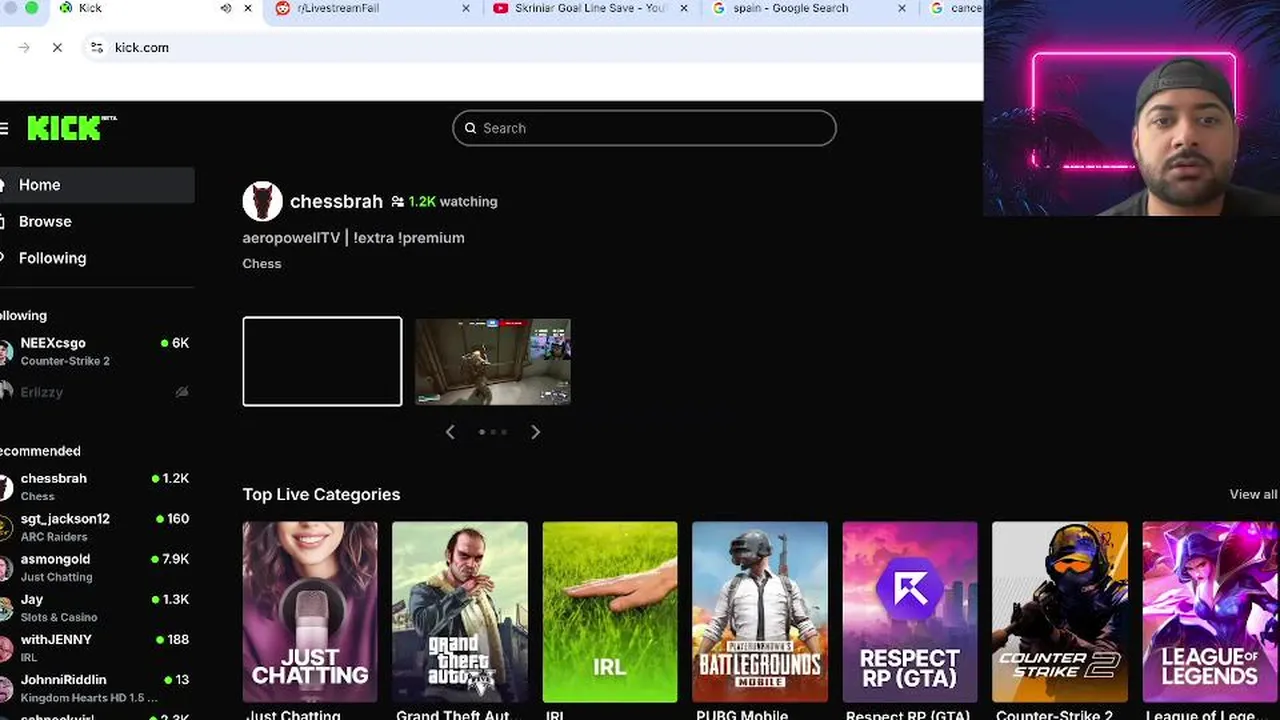
Task: Click Top Live Categories heading
Action: pos(321,494)
